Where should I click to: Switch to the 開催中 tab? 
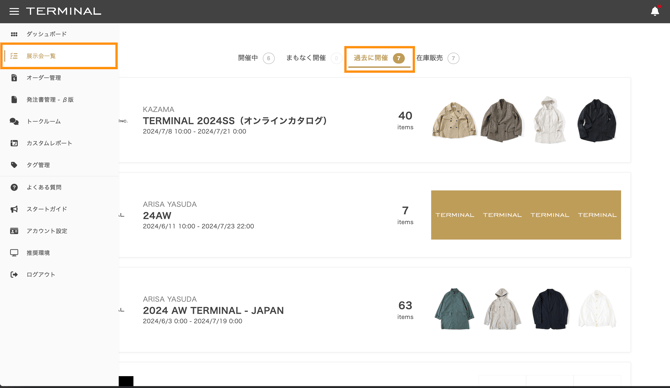click(256, 58)
